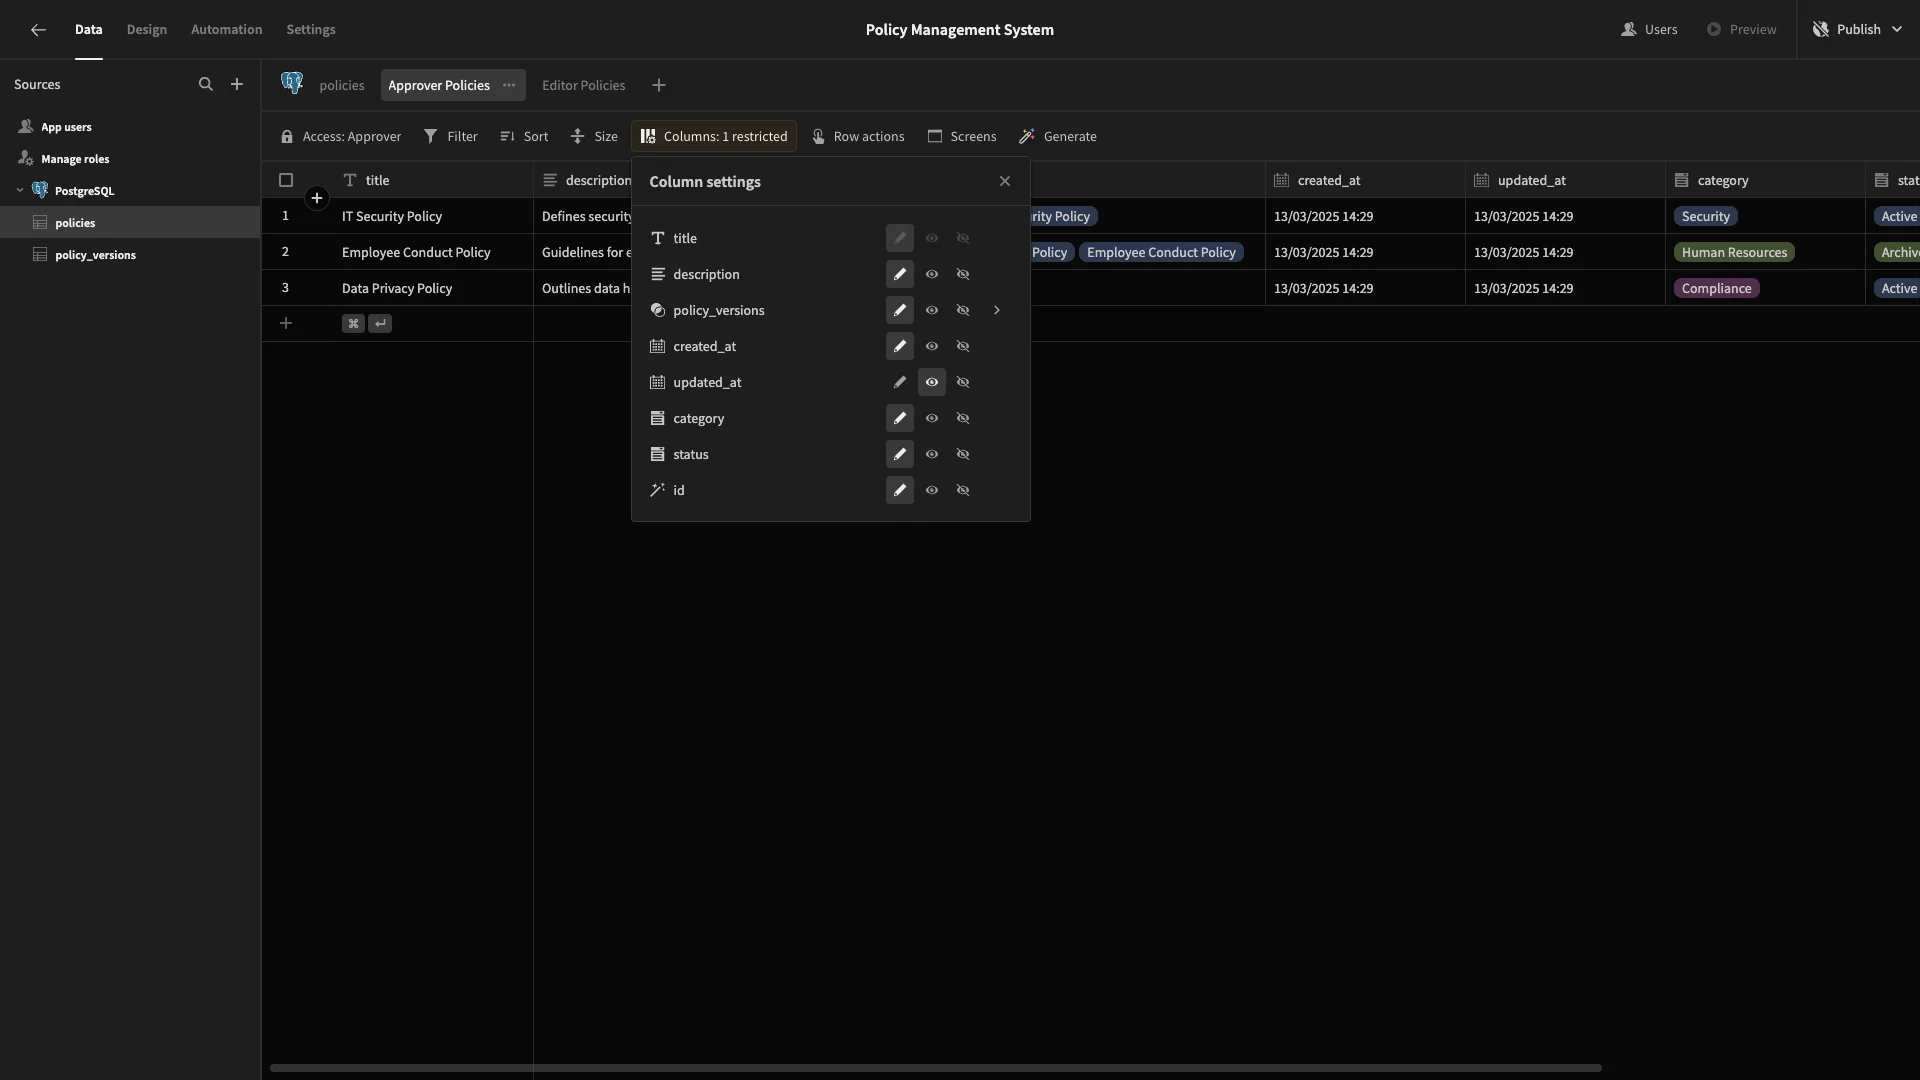This screenshot has height=1080, width=1920.
Task: Collapse the PostgreSQL source tree
Action: [x=20, y=190]
